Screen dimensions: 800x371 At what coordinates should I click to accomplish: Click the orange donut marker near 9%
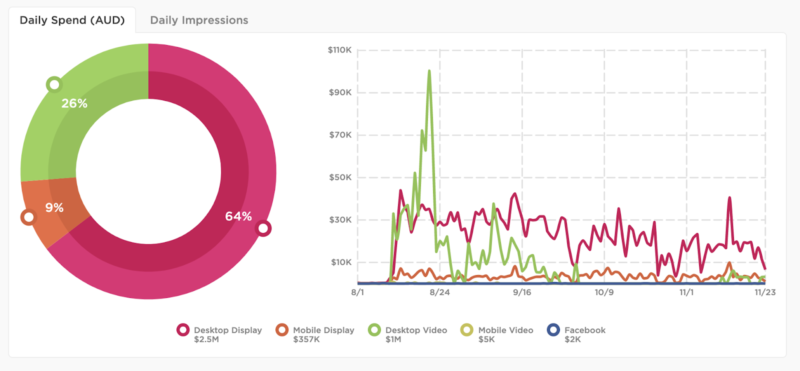point(29,217)
